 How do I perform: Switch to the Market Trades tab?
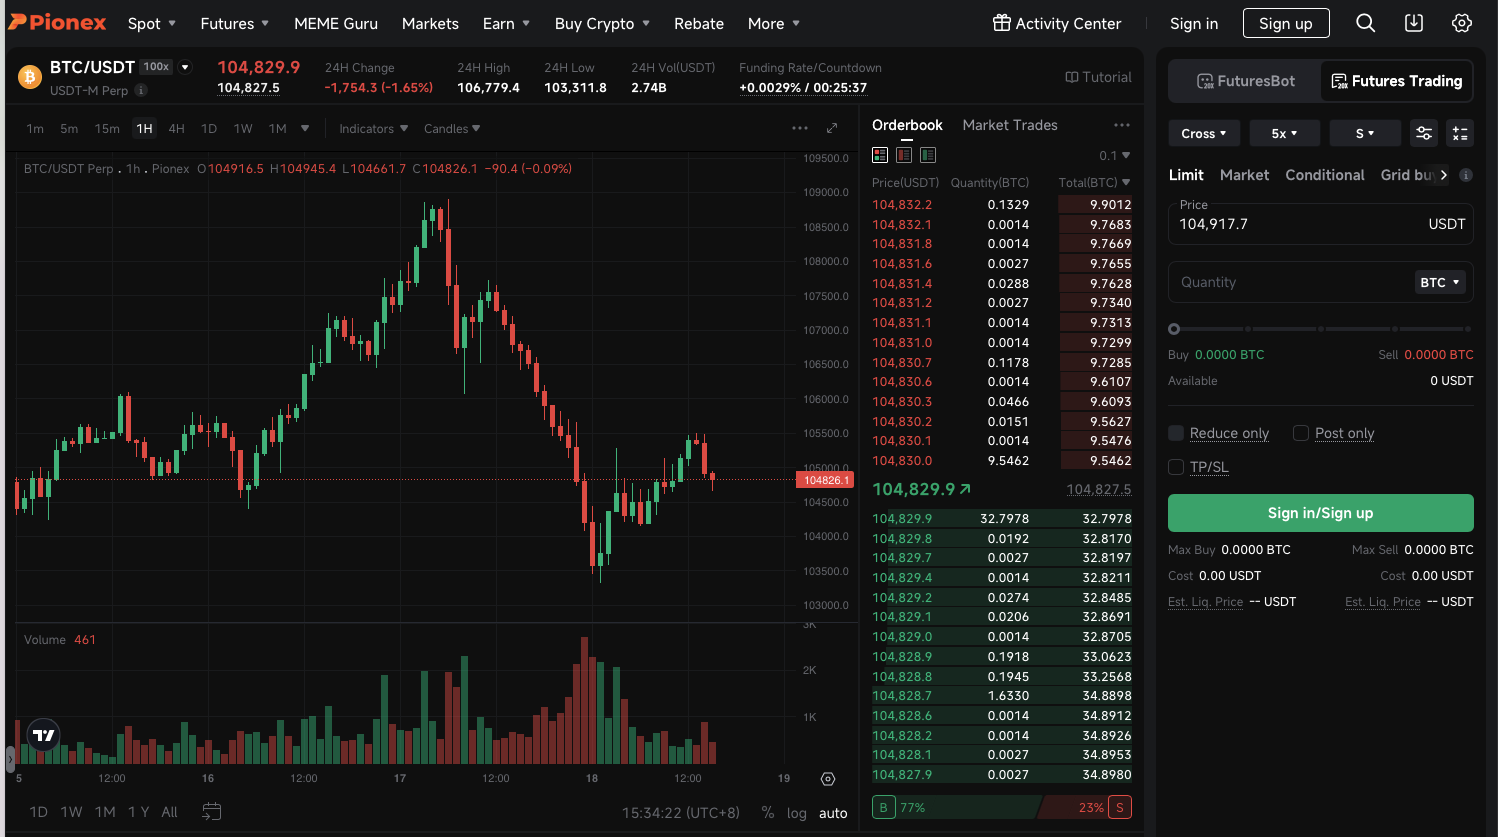(1010, 125)
